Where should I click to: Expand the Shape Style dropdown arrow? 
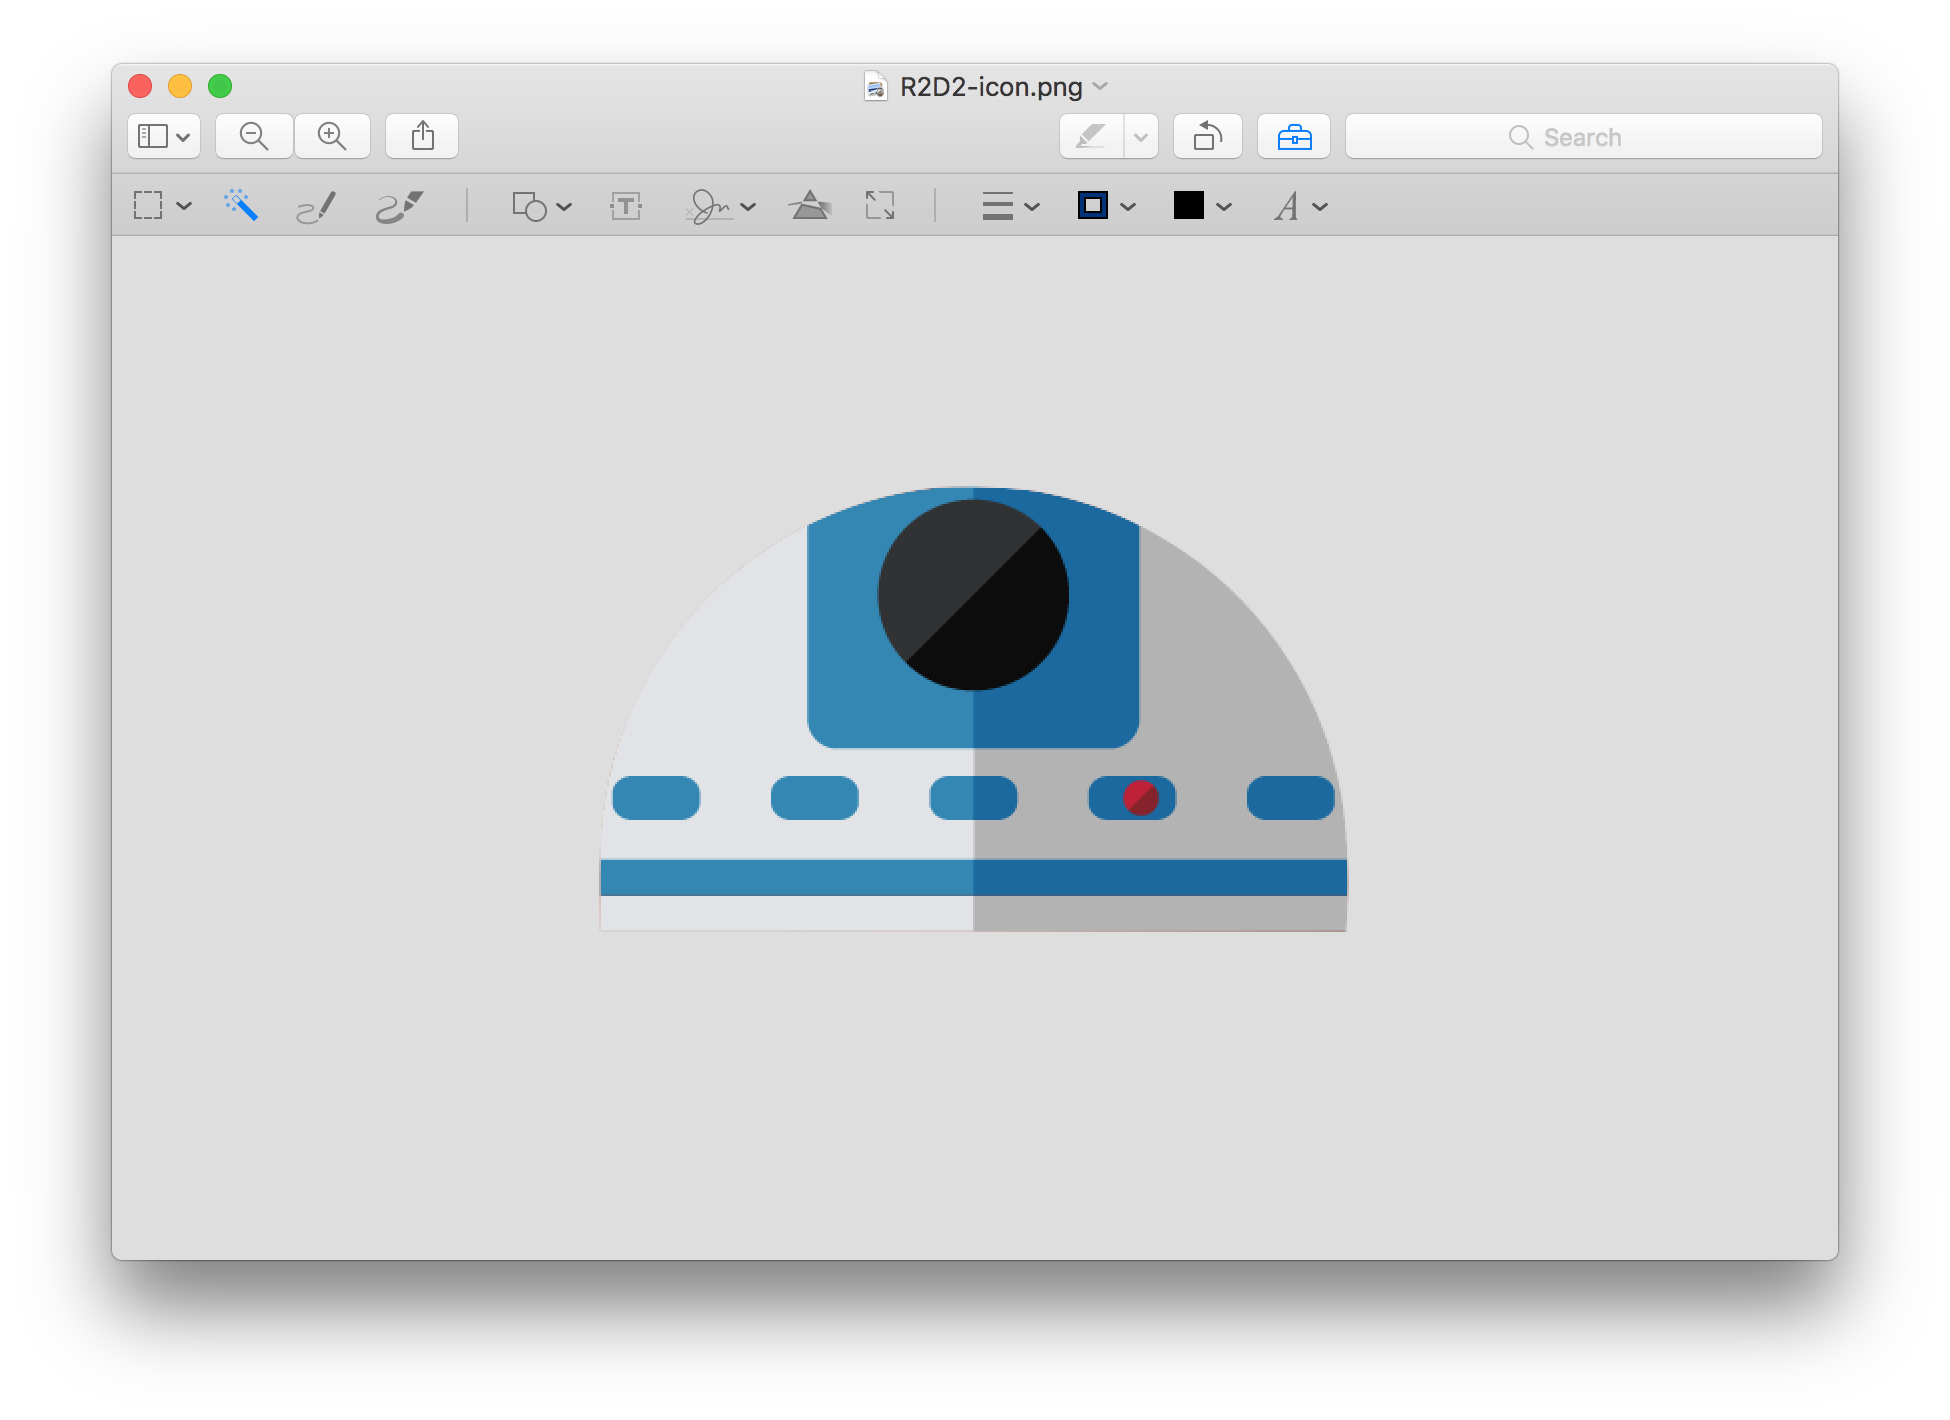click(x=1032, y=206)
